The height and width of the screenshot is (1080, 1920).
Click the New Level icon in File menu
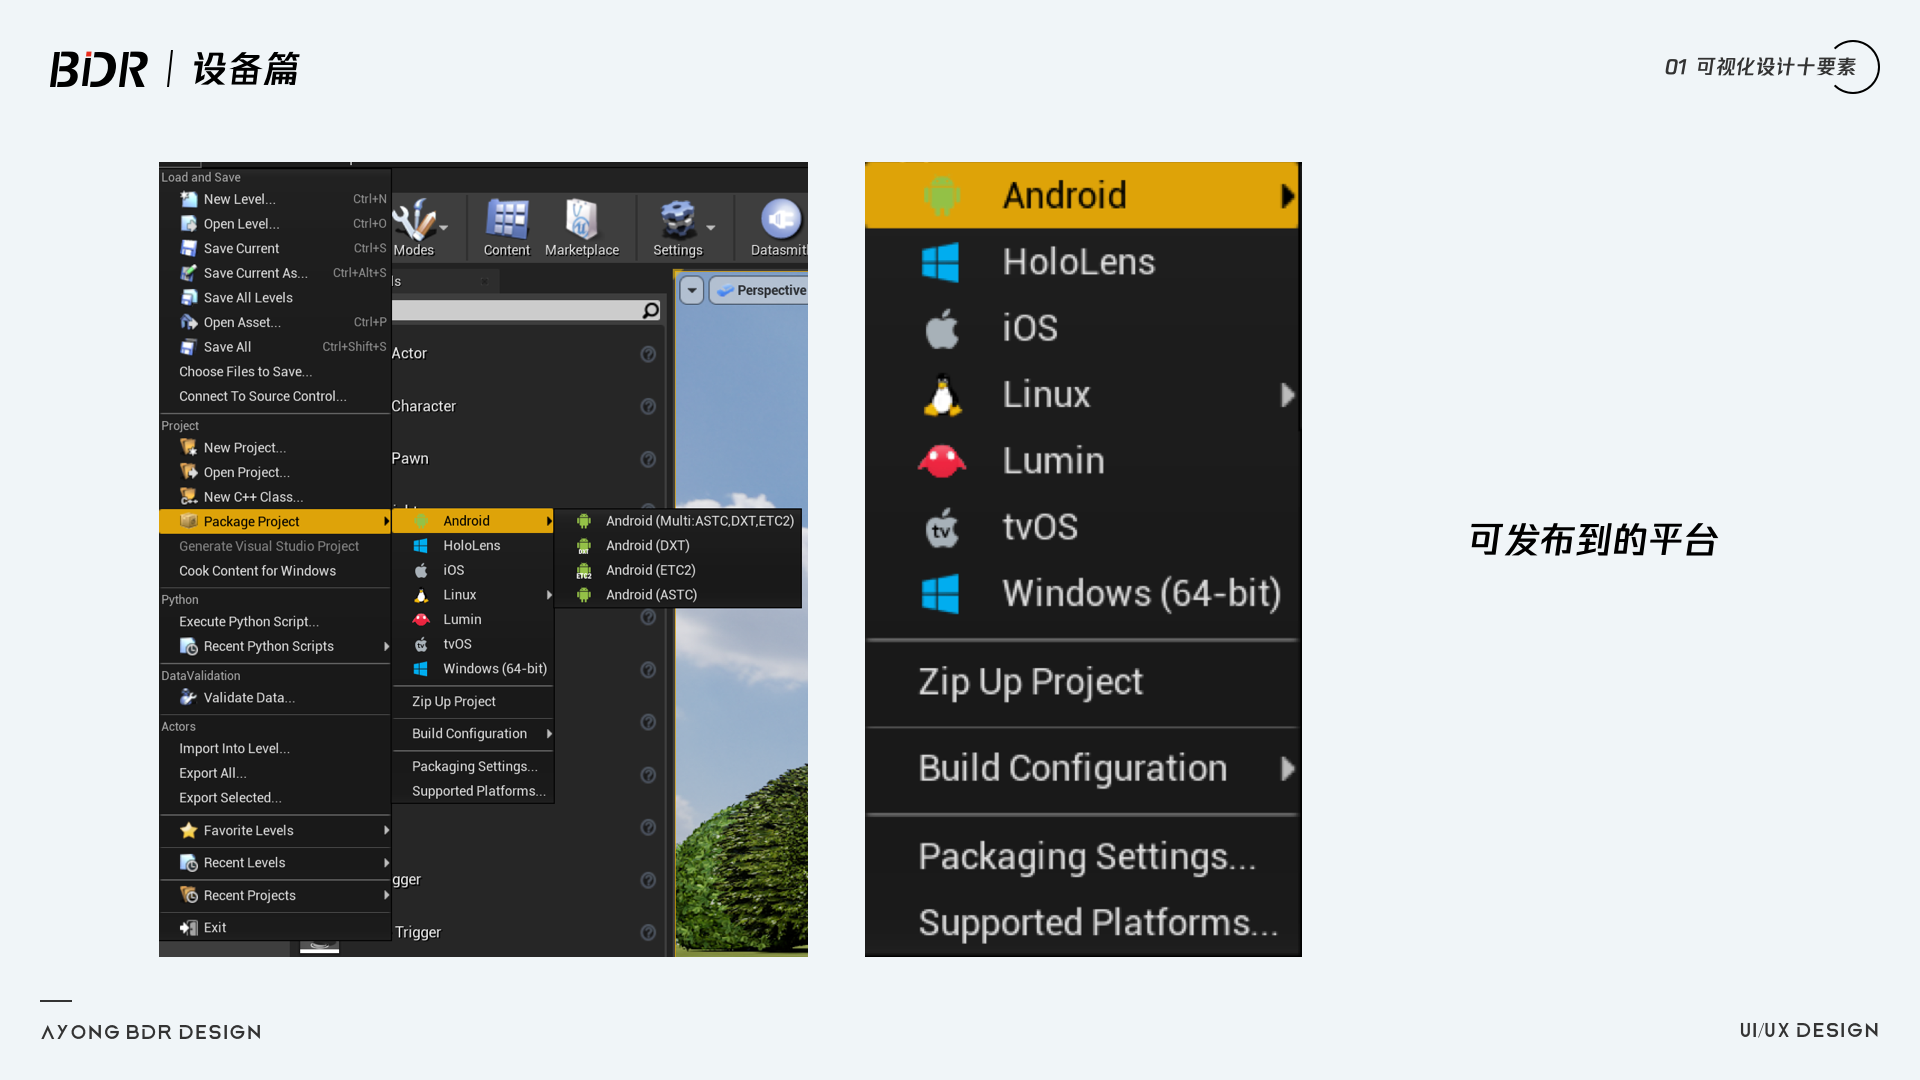(x=188, y=199)
